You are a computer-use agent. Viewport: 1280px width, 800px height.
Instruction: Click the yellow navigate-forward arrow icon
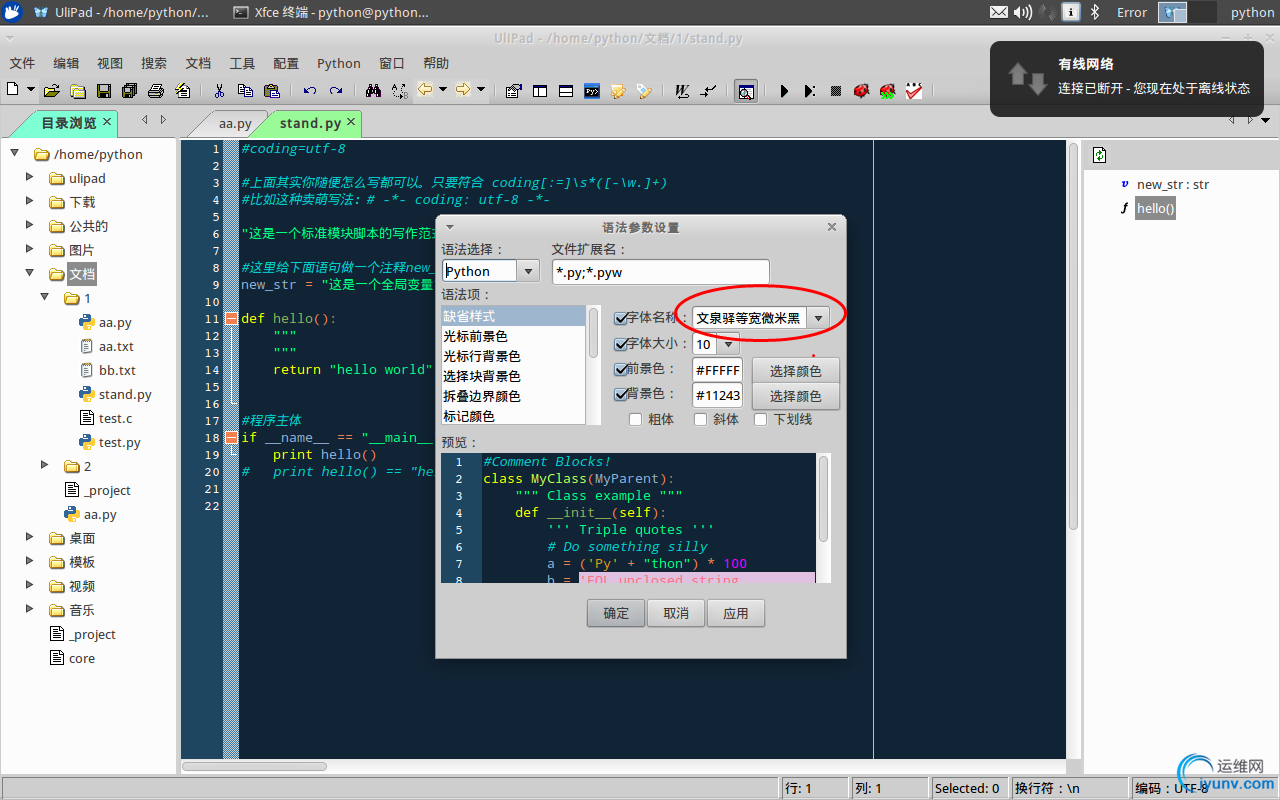click(463, 90)
